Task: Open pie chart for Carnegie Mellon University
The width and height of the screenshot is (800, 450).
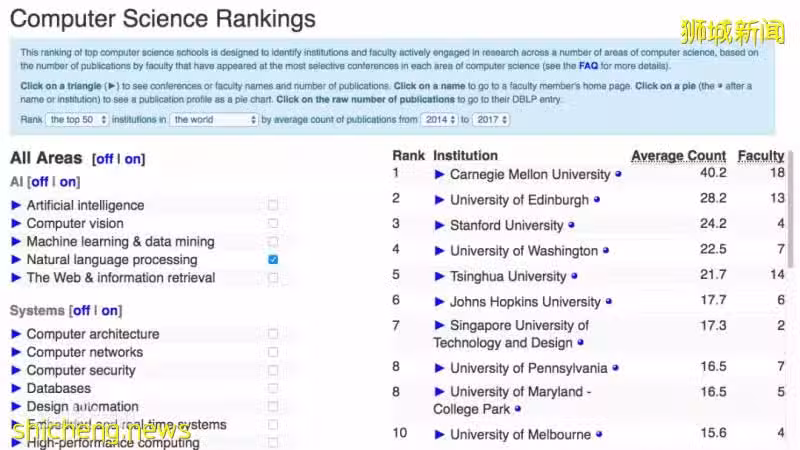Action: [x=618, y=174]
